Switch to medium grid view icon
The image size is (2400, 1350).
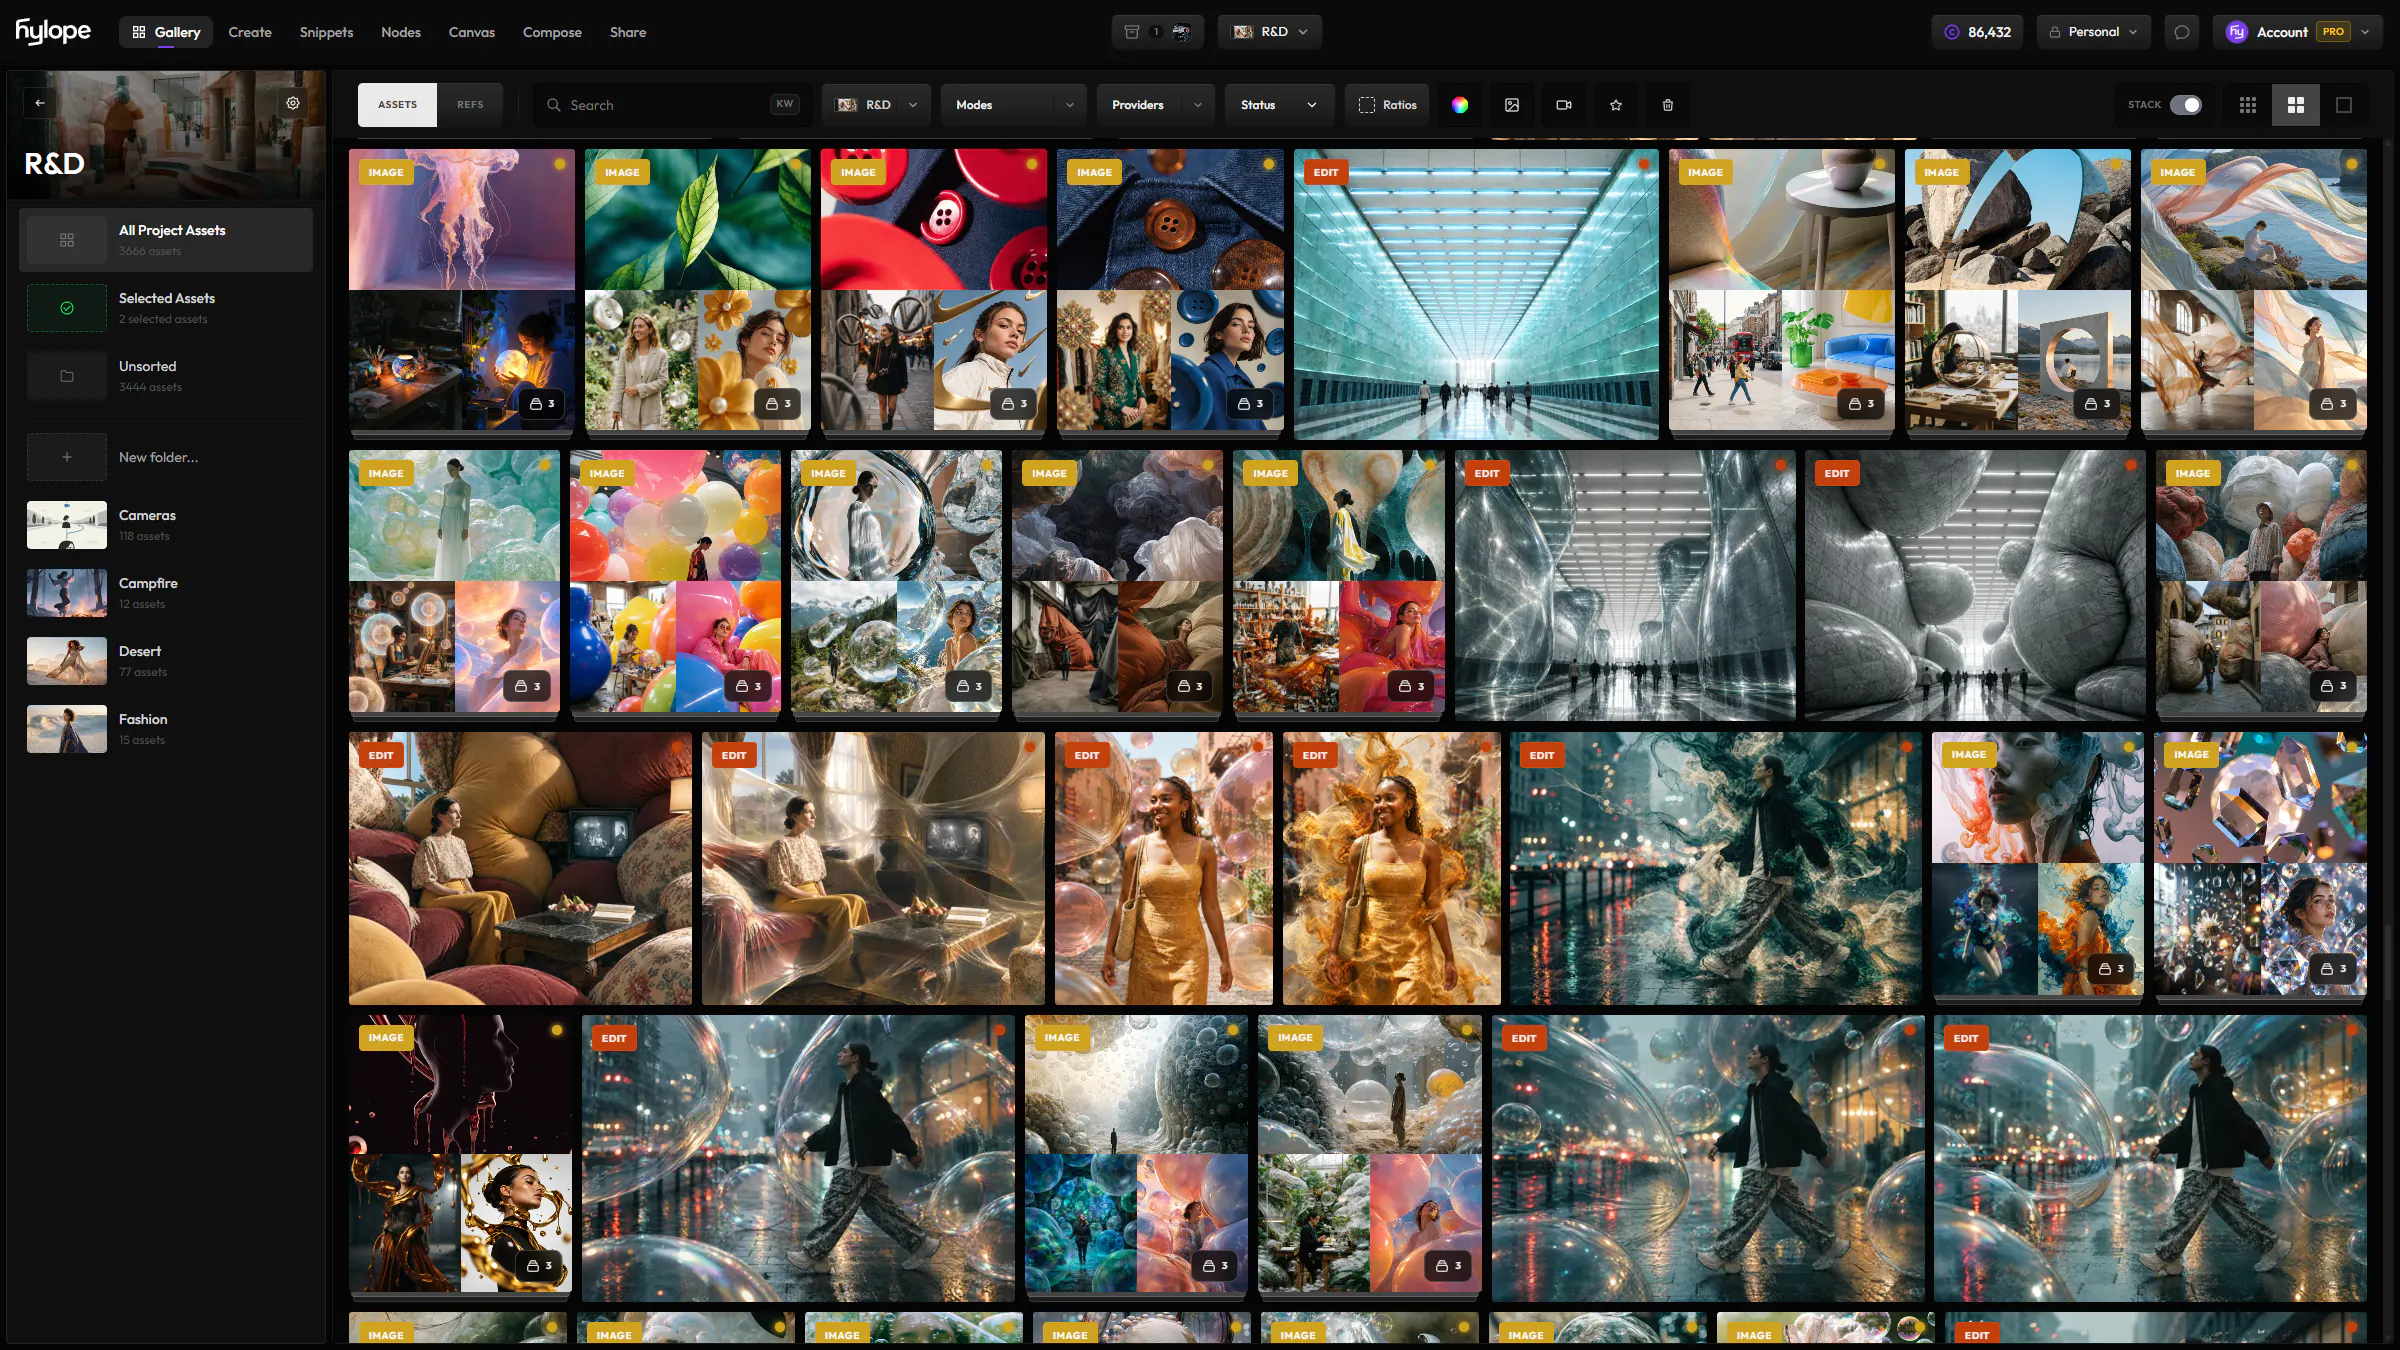tap(2296, 105)
